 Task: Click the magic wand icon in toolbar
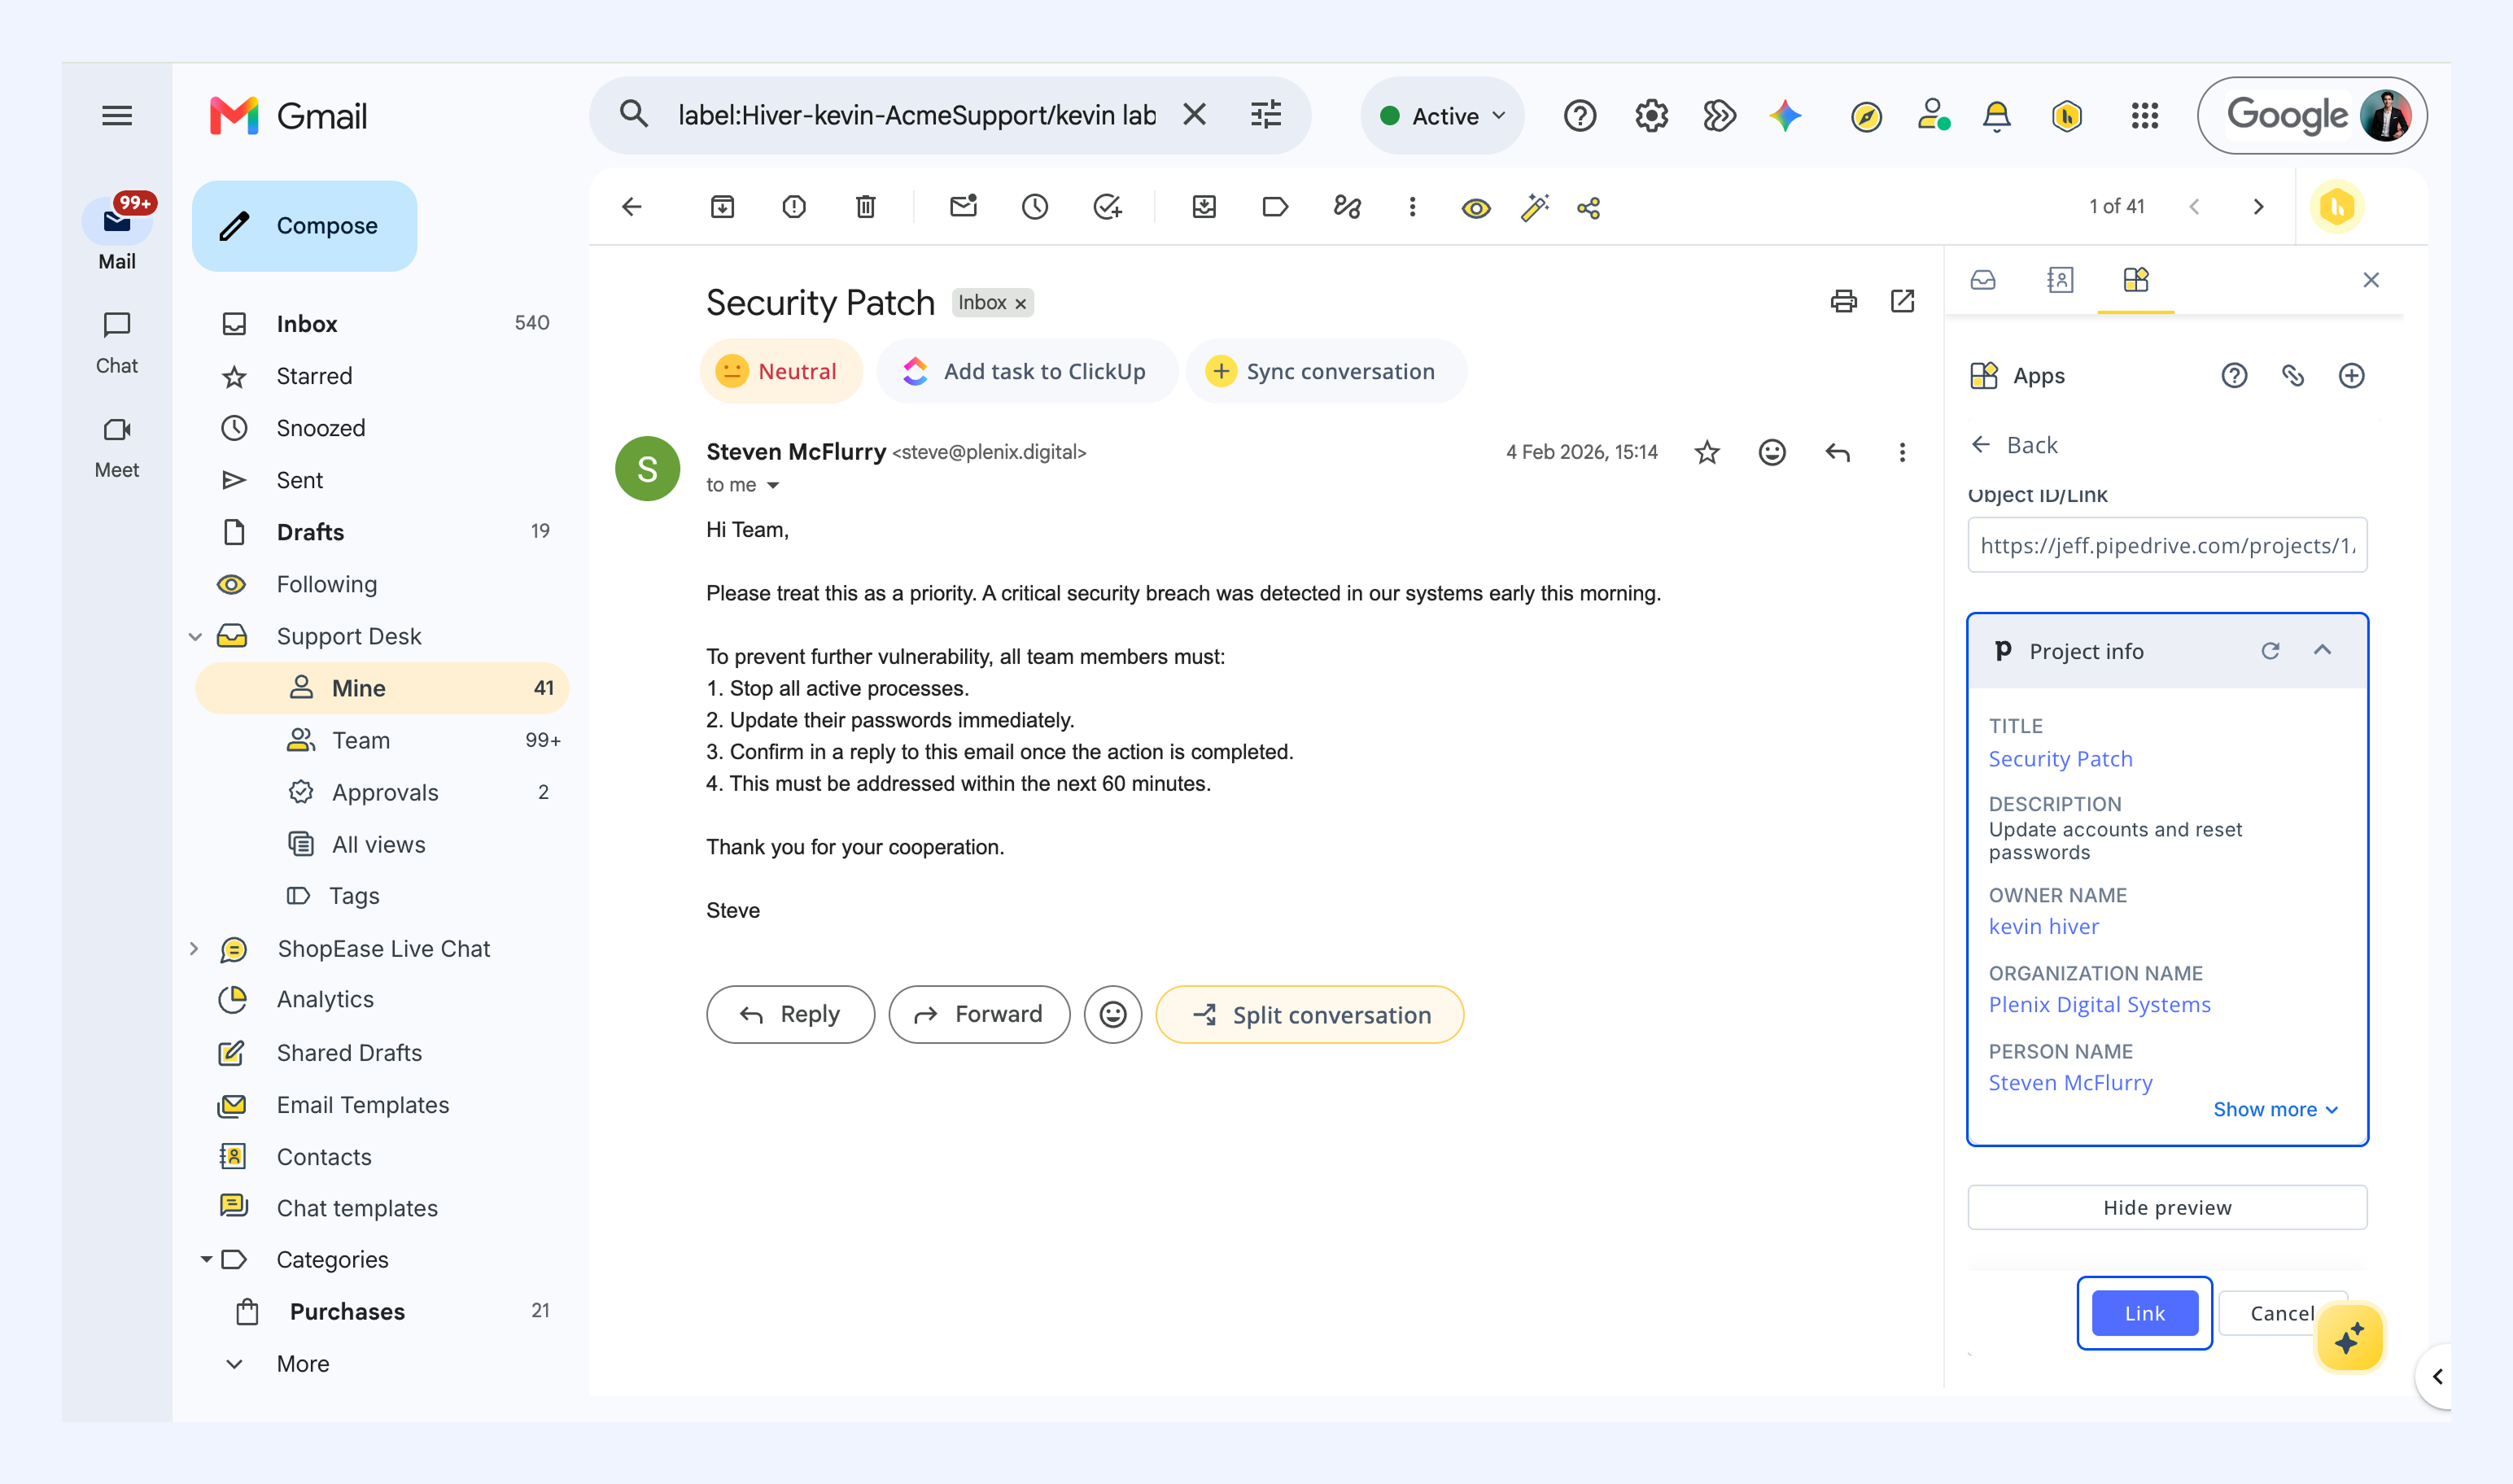1535,207
